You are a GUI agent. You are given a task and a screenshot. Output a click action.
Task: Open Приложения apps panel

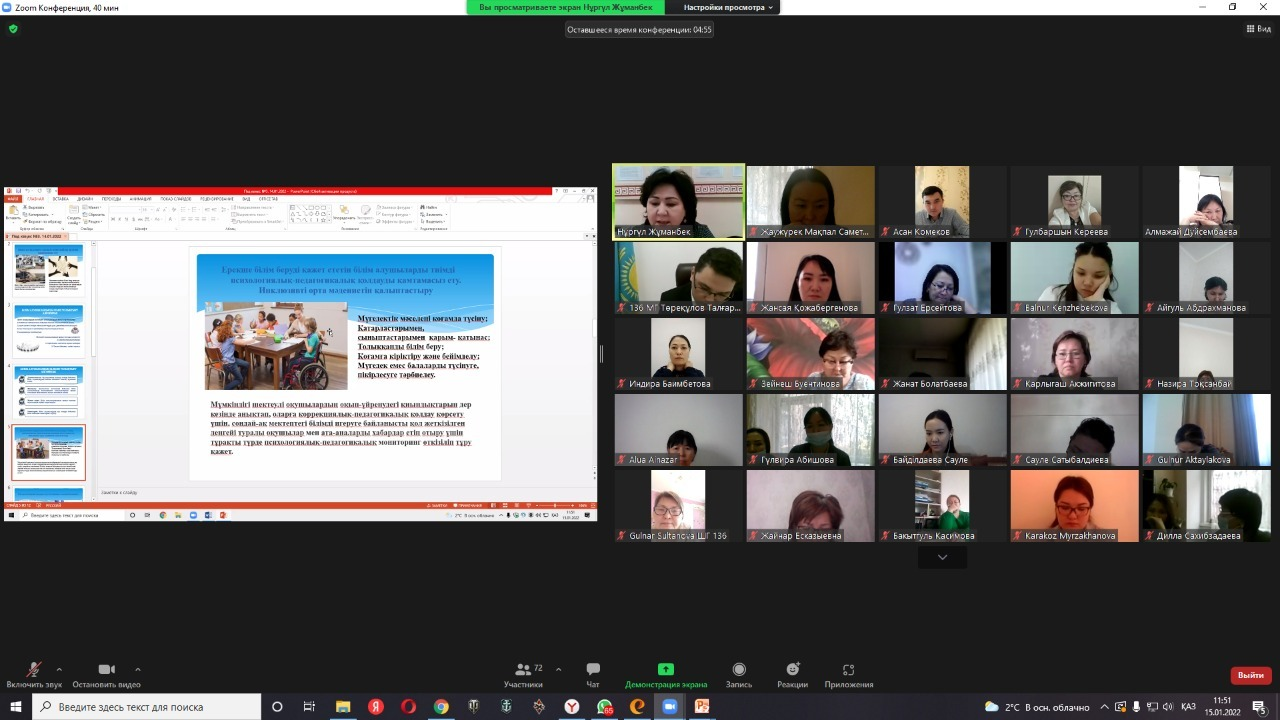(x=848, y=674)
